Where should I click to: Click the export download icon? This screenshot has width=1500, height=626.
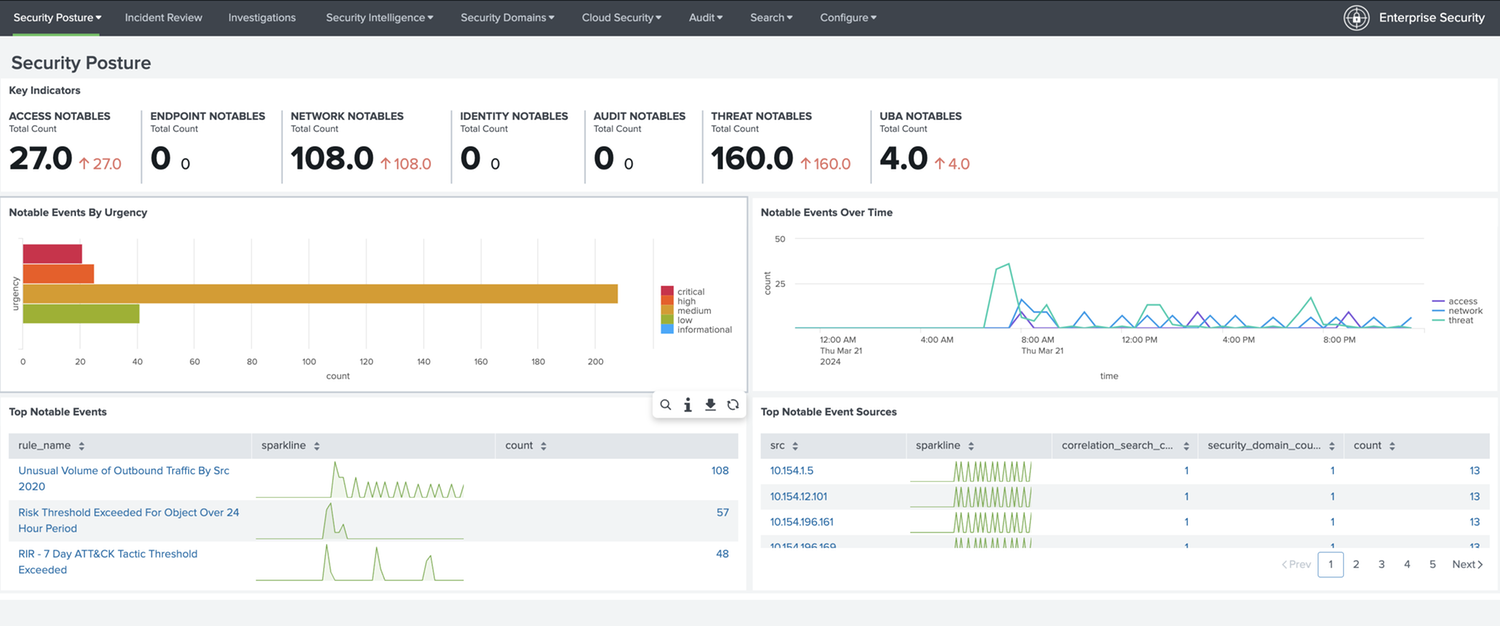(x=711, y=405)
